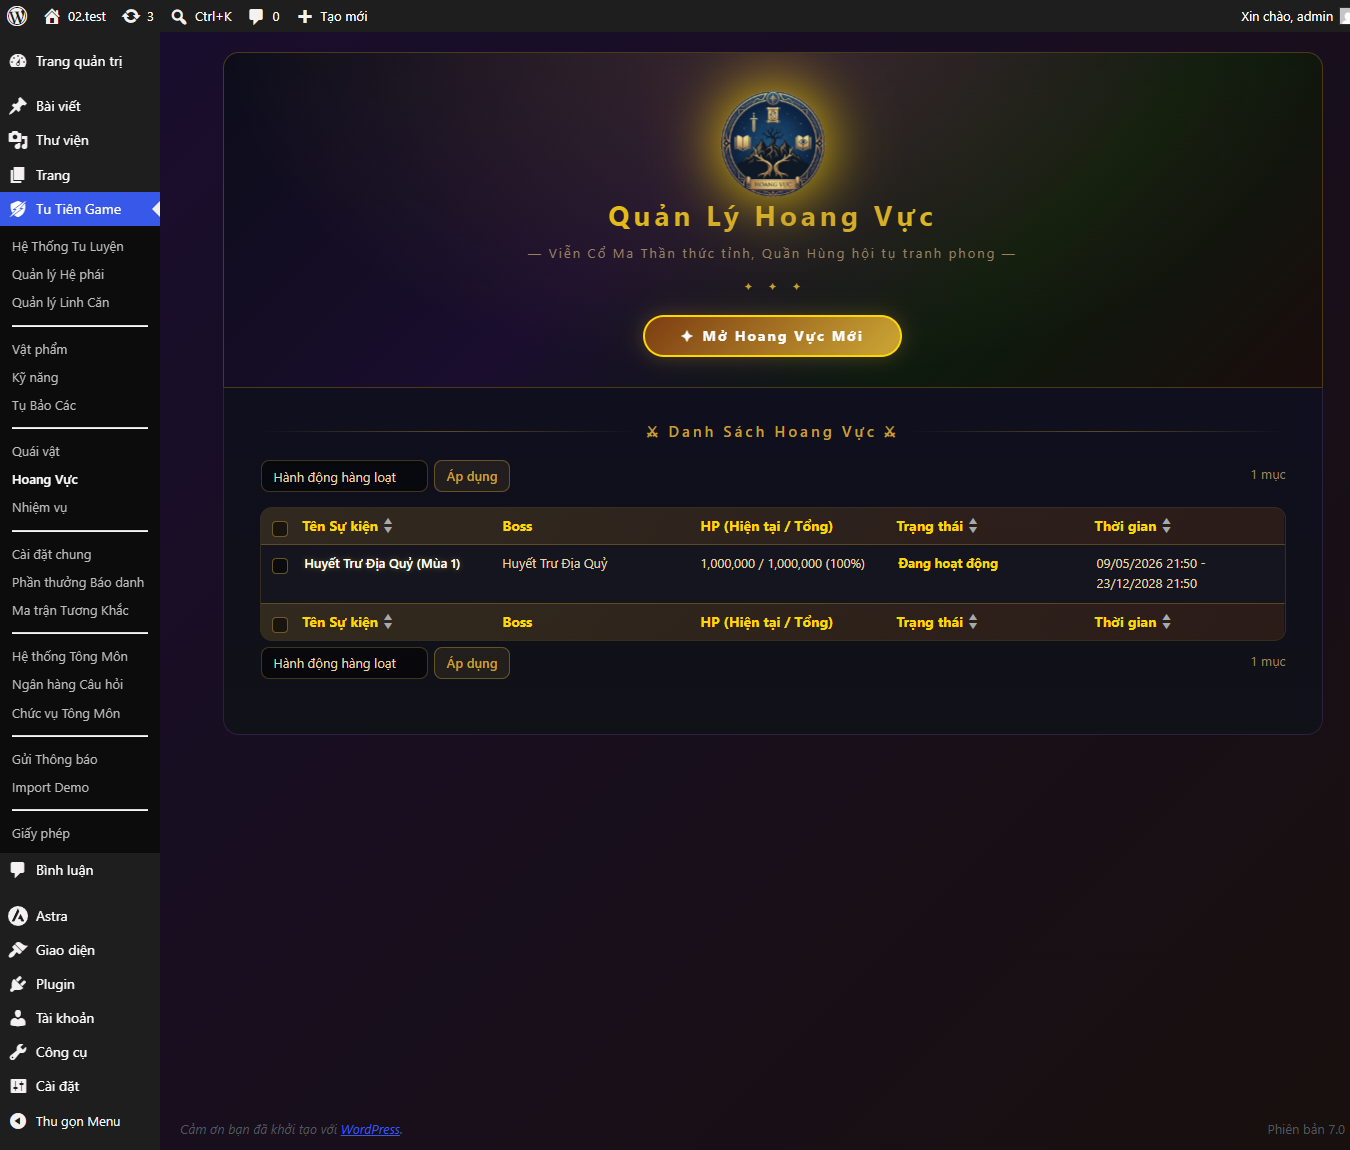Image resolution: width=1350 pixels, height=1150 pixels.
Task: Open the Vật phẩm submenu item
Action: [40, 349]
